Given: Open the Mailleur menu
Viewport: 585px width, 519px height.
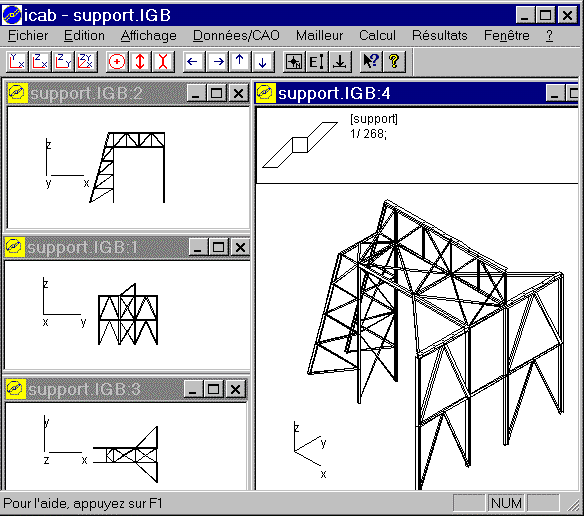Looking at the screenshot, I should click(x=319, y=35).
